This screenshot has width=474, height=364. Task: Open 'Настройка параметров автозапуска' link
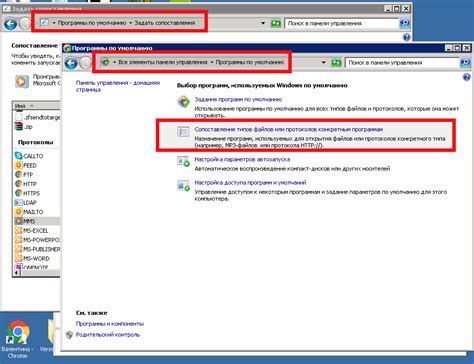pyautogui.click(x=242, y=159)
